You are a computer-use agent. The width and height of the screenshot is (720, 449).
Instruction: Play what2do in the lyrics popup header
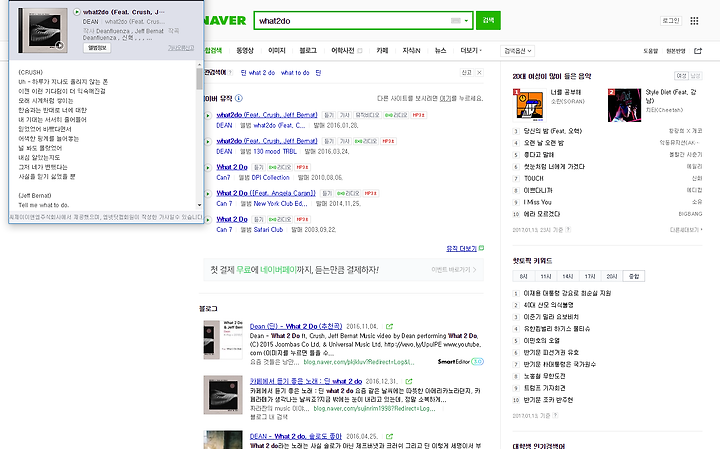[x=77, y=12]
